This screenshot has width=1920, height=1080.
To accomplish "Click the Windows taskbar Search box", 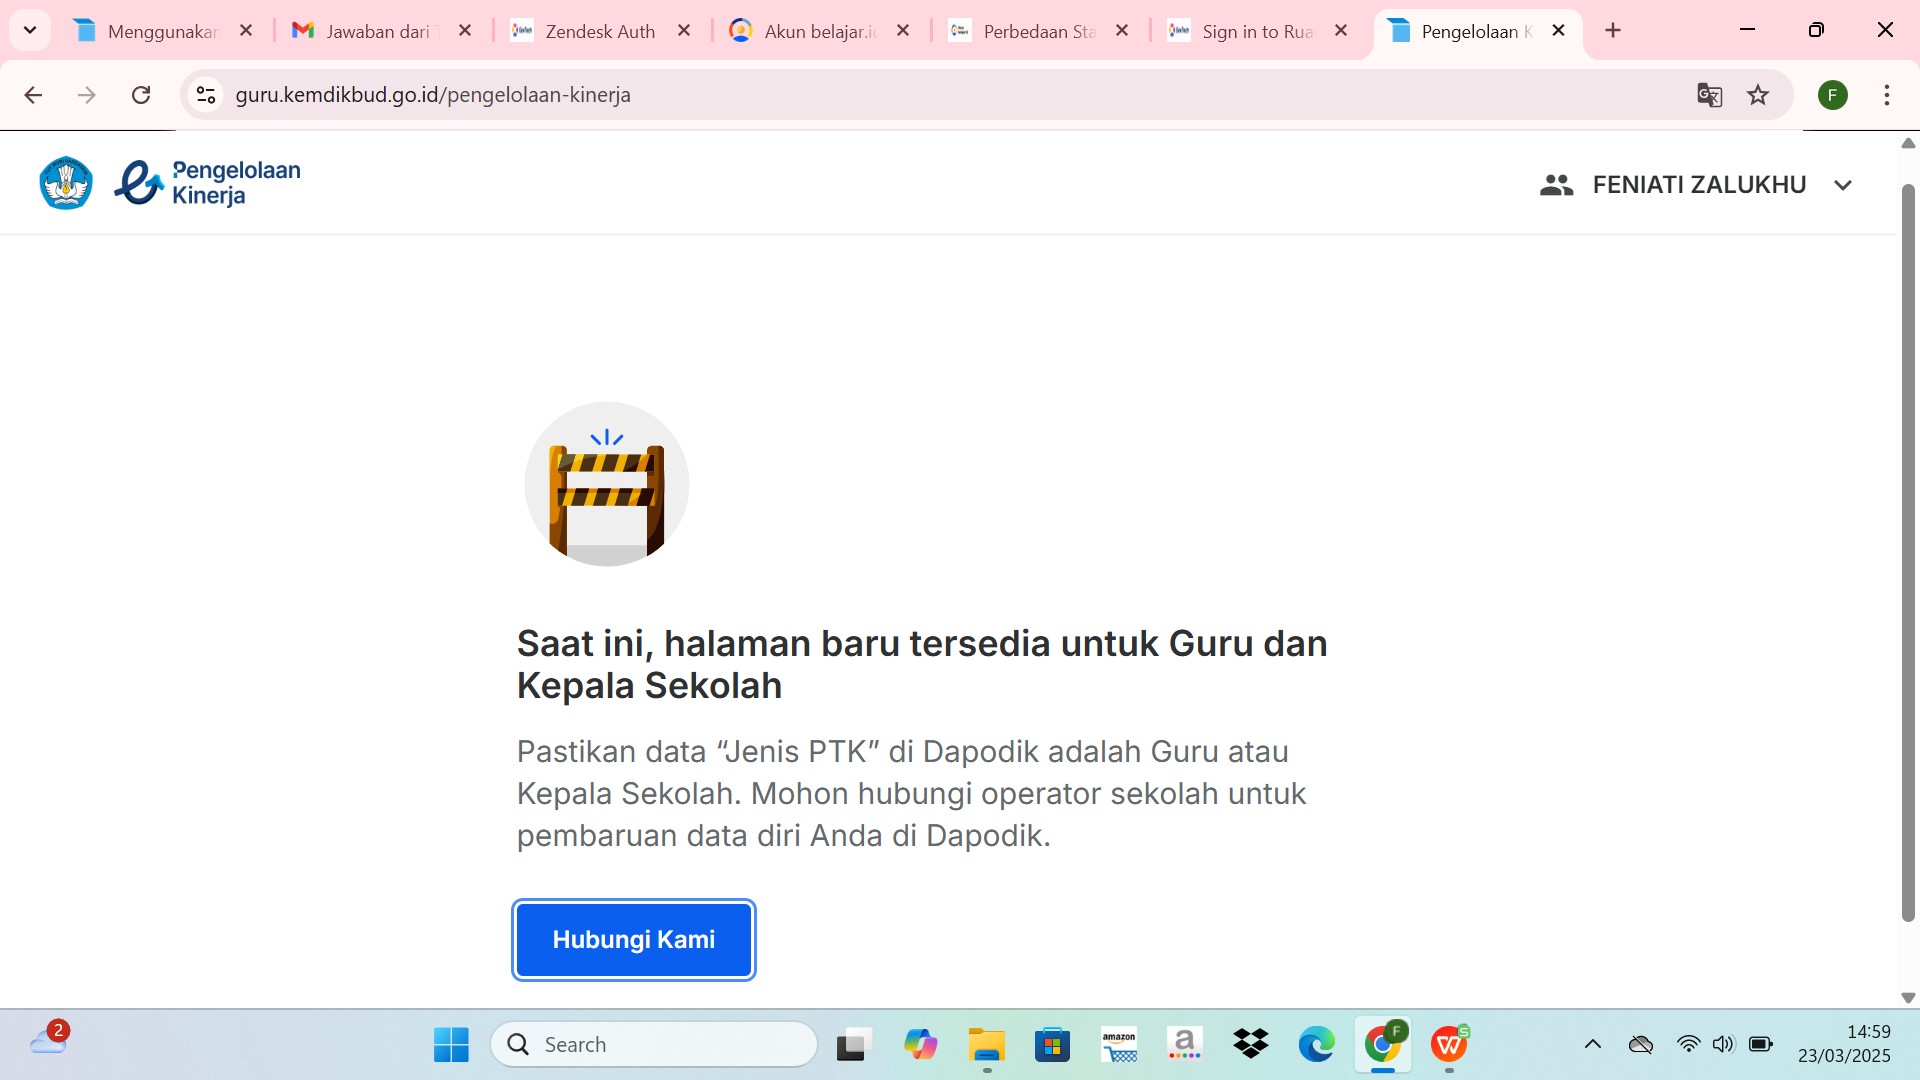I will 655,1044.
